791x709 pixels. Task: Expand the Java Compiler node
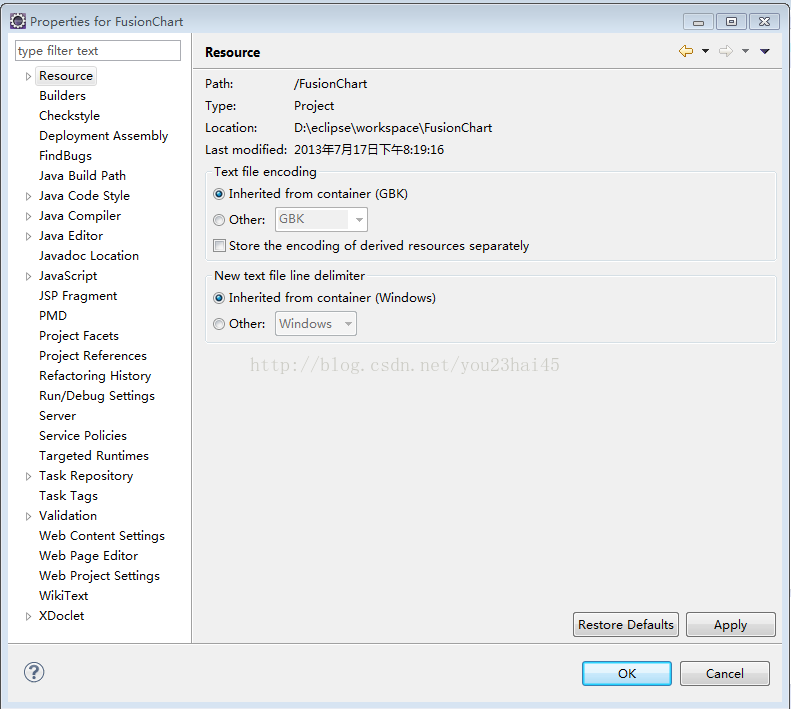click(28, 216)
